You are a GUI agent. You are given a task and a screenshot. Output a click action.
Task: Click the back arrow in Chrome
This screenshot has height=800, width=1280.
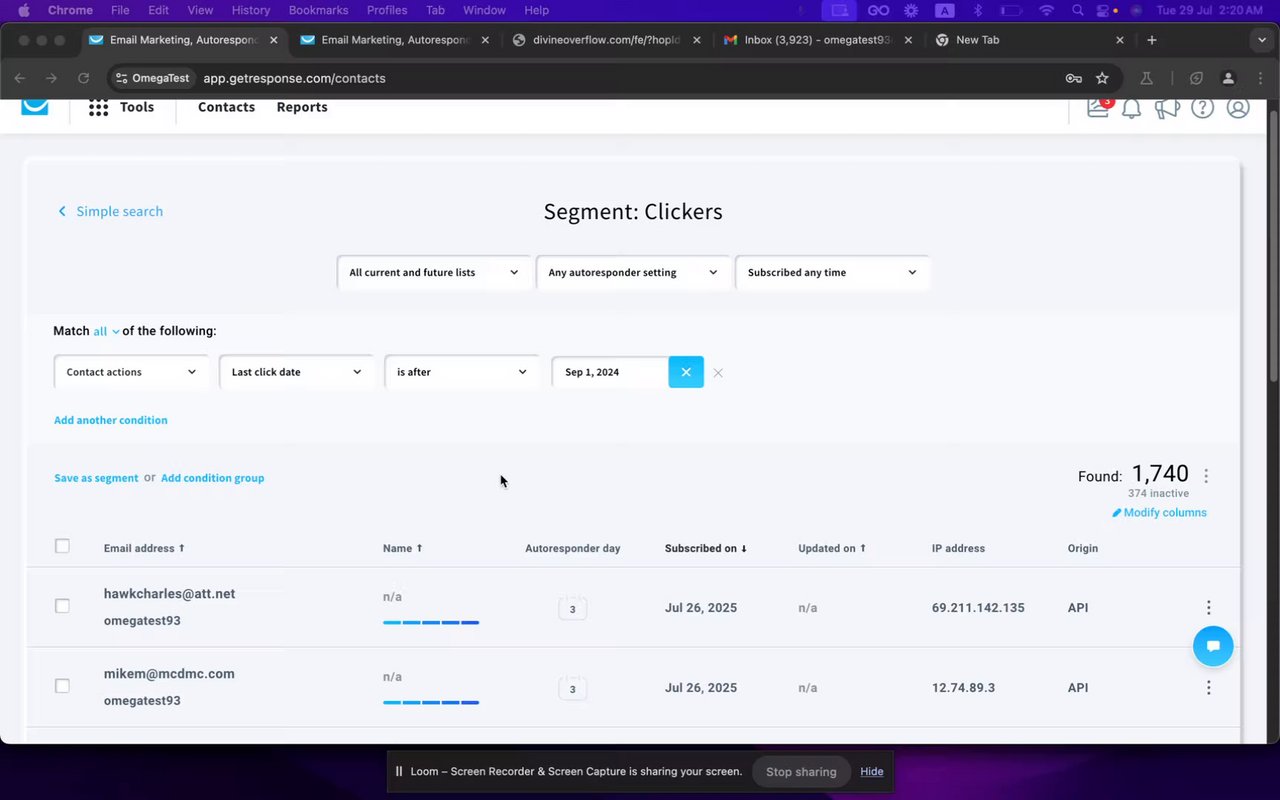click(x=20, y=78)
